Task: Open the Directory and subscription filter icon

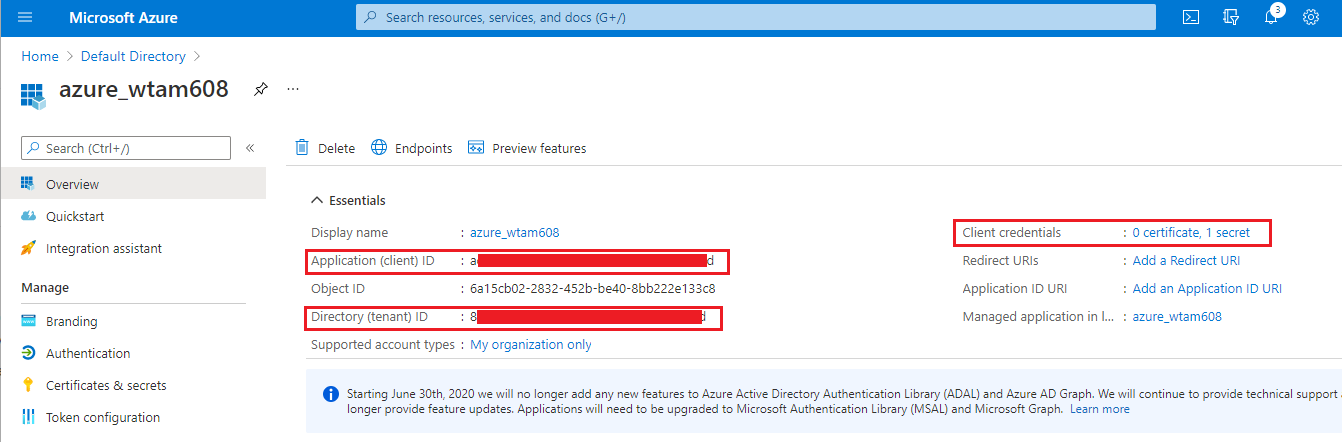Action: (x=1231, y=18)
